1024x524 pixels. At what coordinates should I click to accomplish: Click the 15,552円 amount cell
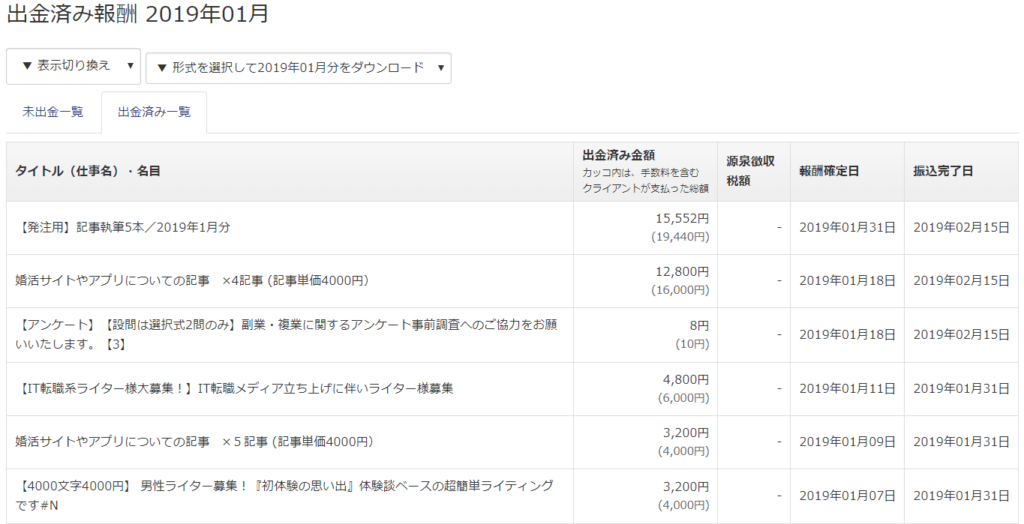(682, 219)
